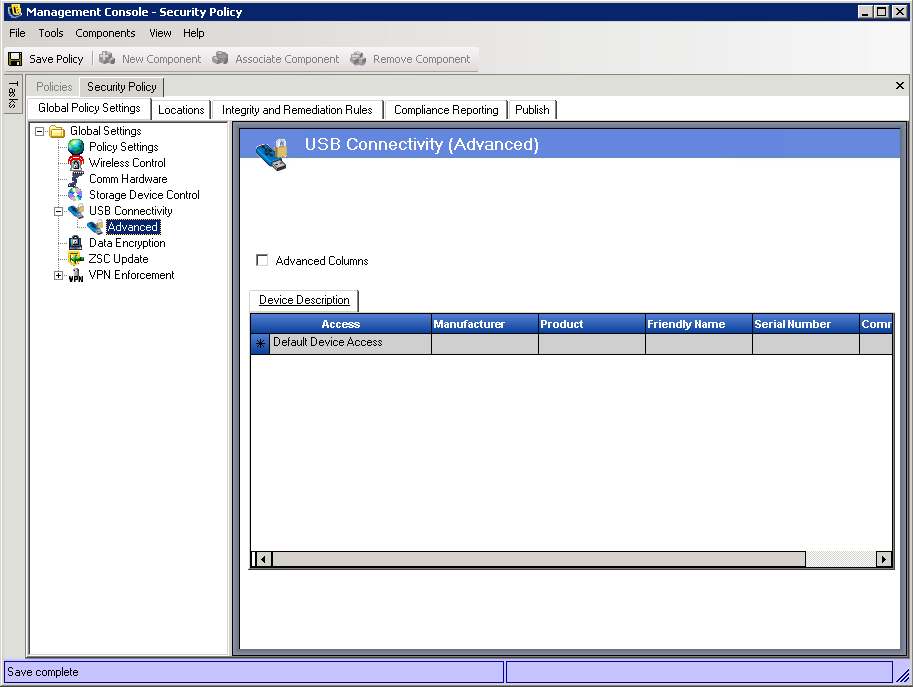This screenshot has width=914, height=687.
Task: Click the Remove Component button label
Action: 421,59
